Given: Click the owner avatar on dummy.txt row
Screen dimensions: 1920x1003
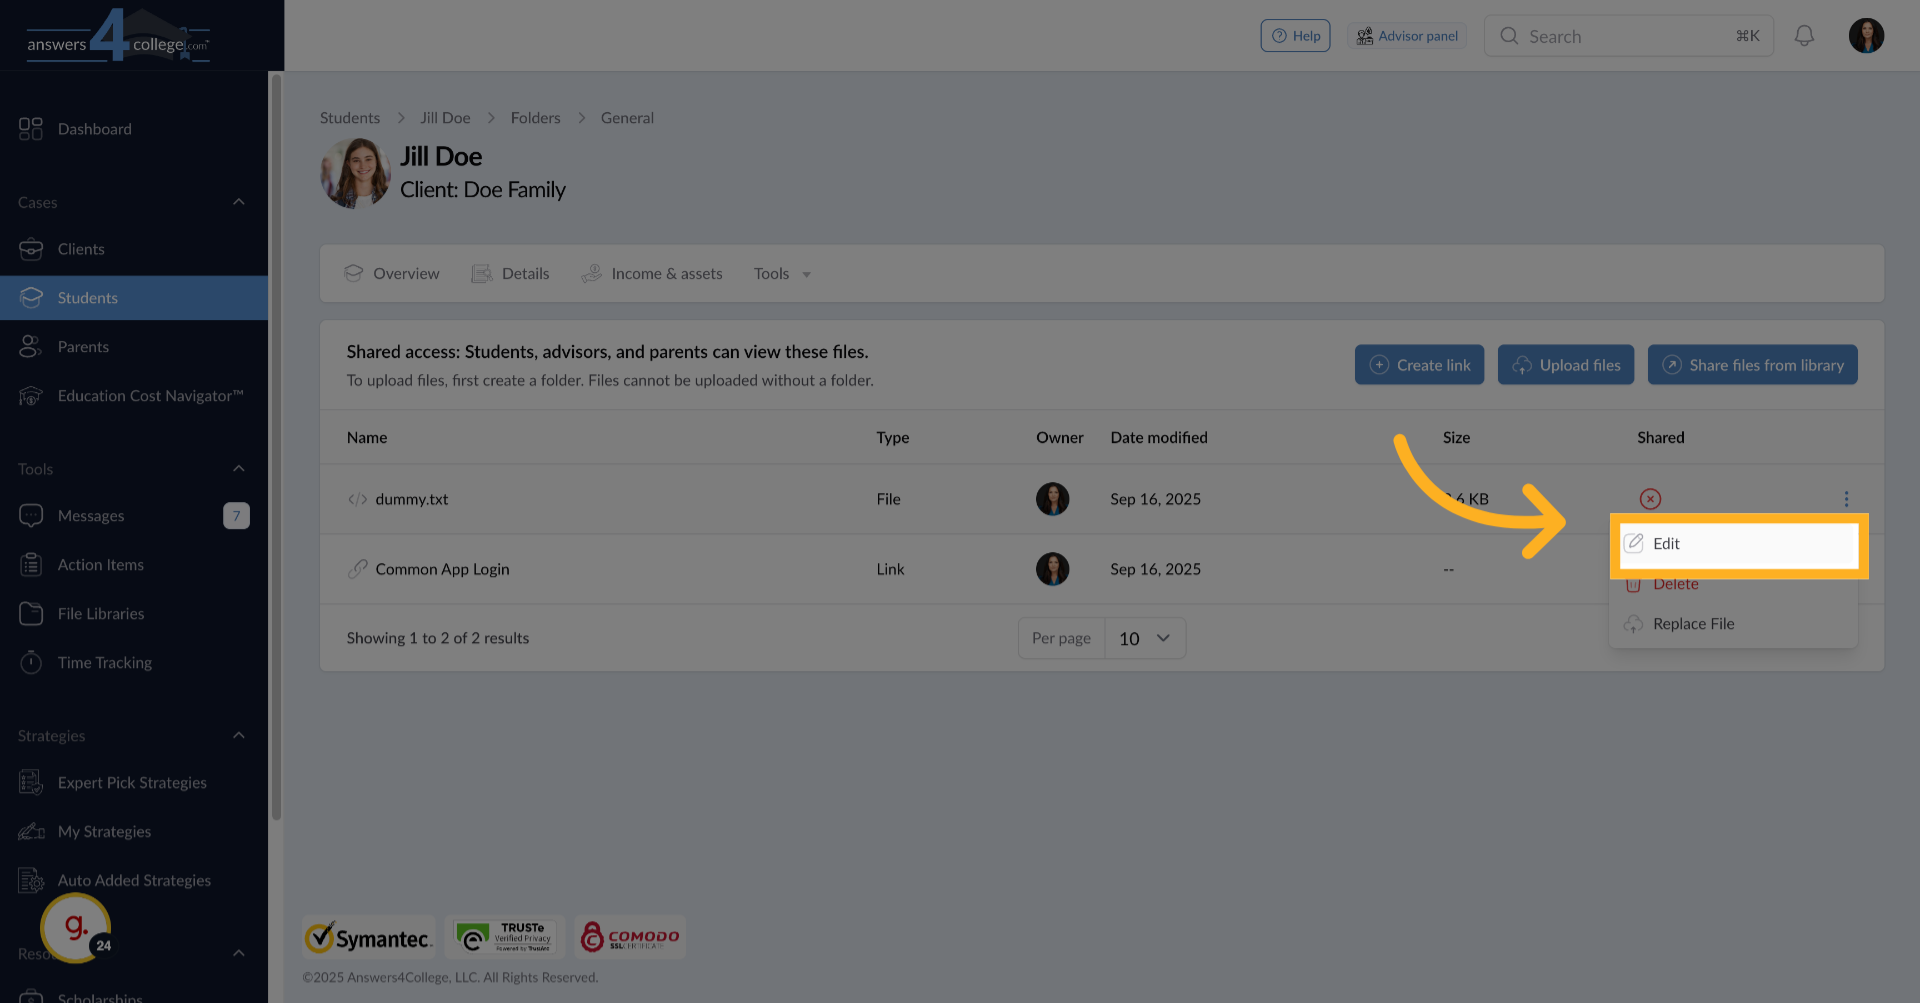Looking at the screenshot, I should coord(1052,499).
